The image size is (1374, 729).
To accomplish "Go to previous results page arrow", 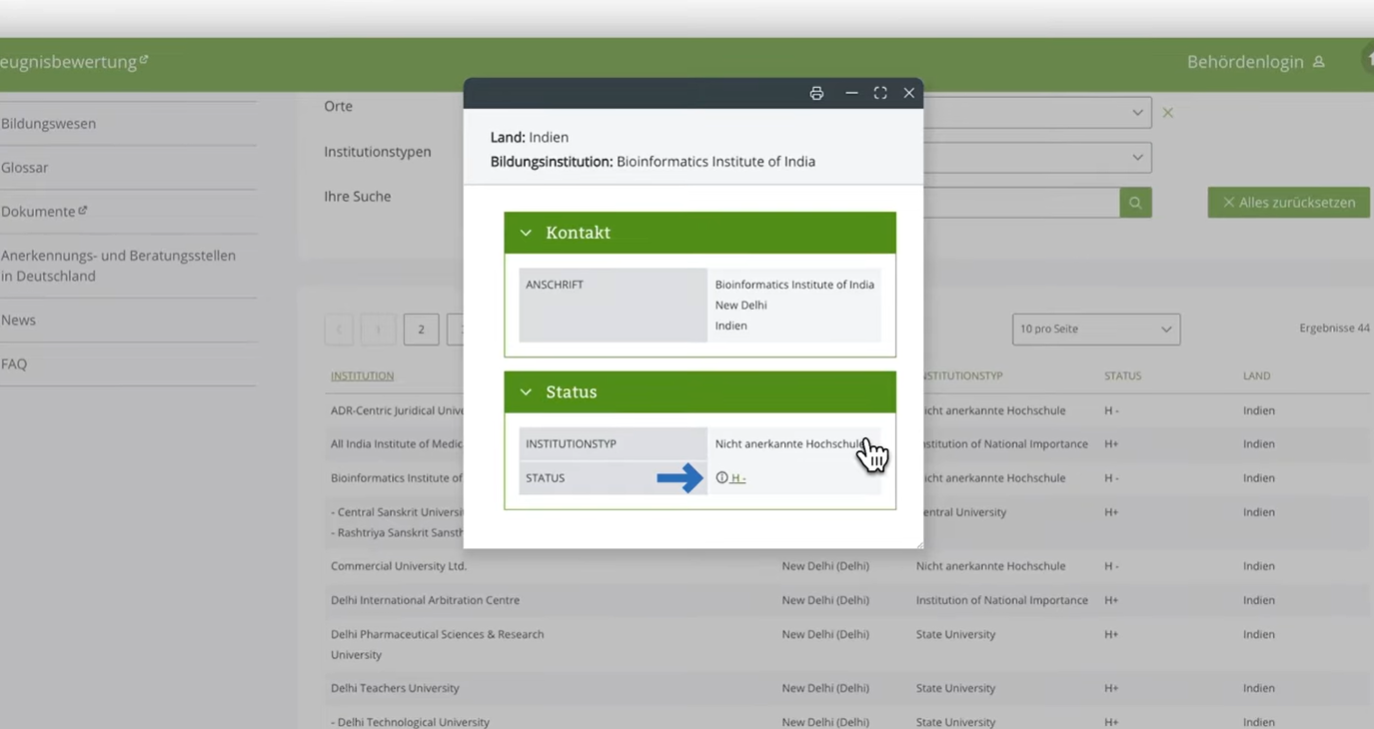I will click(x=339, y=329).
